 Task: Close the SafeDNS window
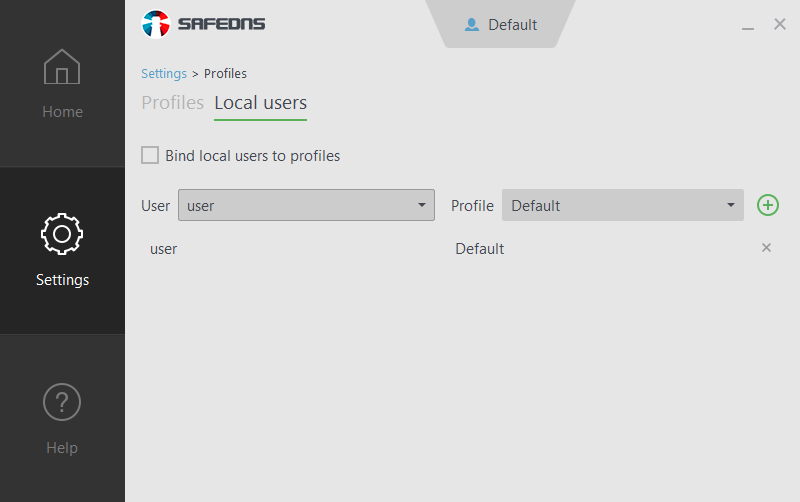780,24
